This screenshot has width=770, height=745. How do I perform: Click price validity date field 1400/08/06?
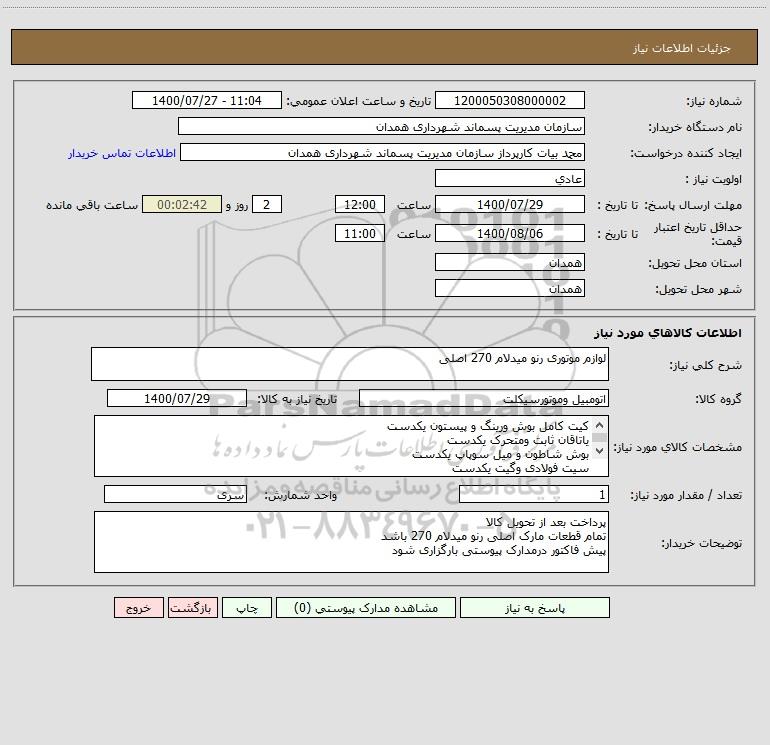pyautogui.click(x=510, y=233)
